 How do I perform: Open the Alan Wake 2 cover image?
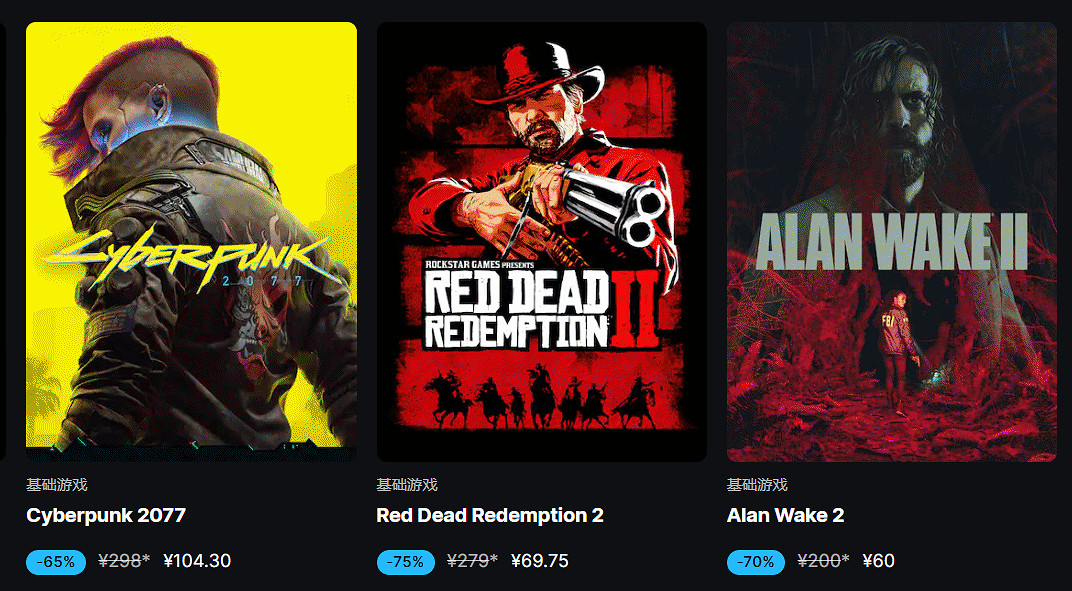coord(892,241)
